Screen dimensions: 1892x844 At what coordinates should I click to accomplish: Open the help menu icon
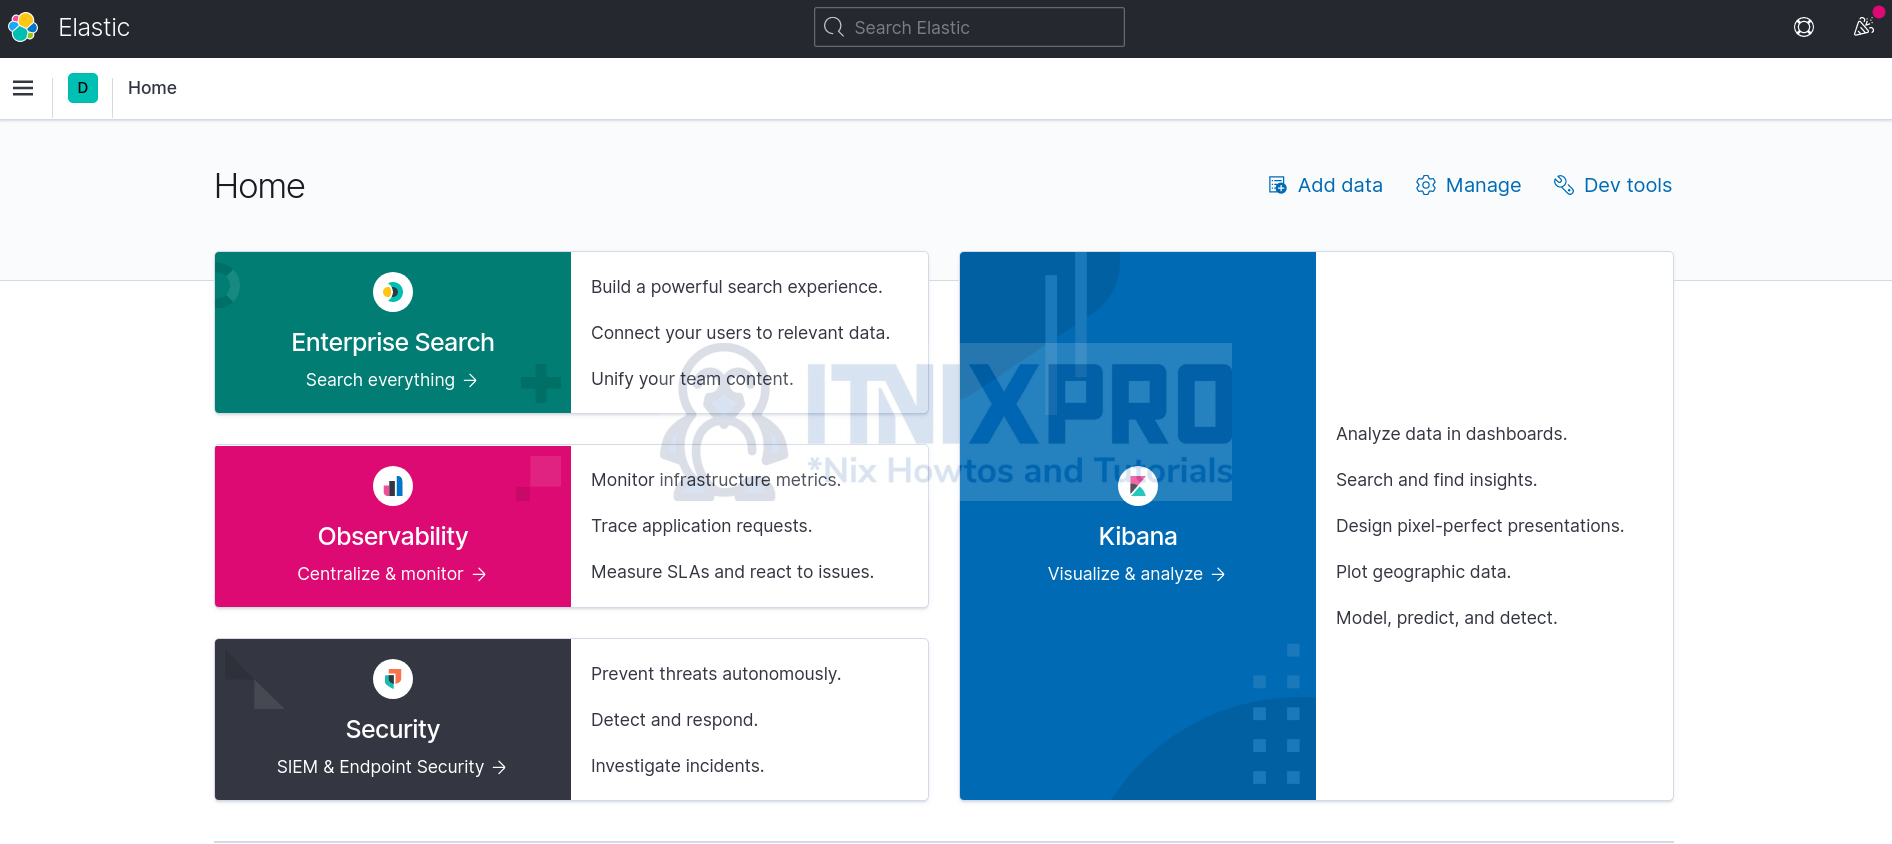pos(1803,27)
